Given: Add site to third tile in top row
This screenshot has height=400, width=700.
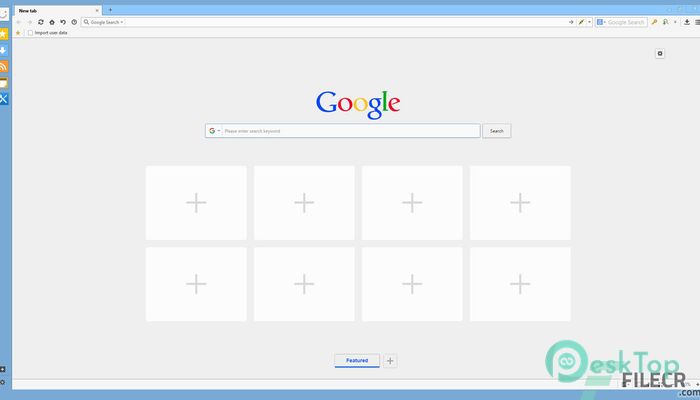Looking at the screenshot, I should click(412, 203).
